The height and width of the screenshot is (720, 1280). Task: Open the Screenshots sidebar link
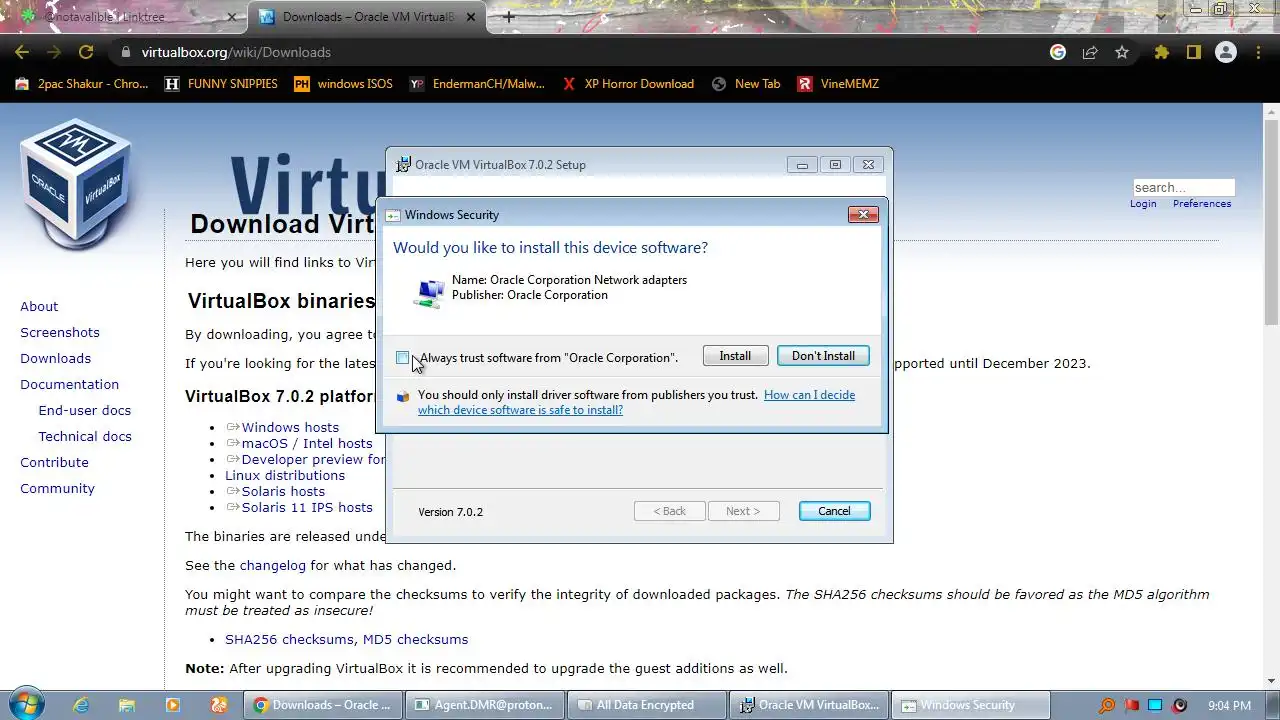[60, 332]
